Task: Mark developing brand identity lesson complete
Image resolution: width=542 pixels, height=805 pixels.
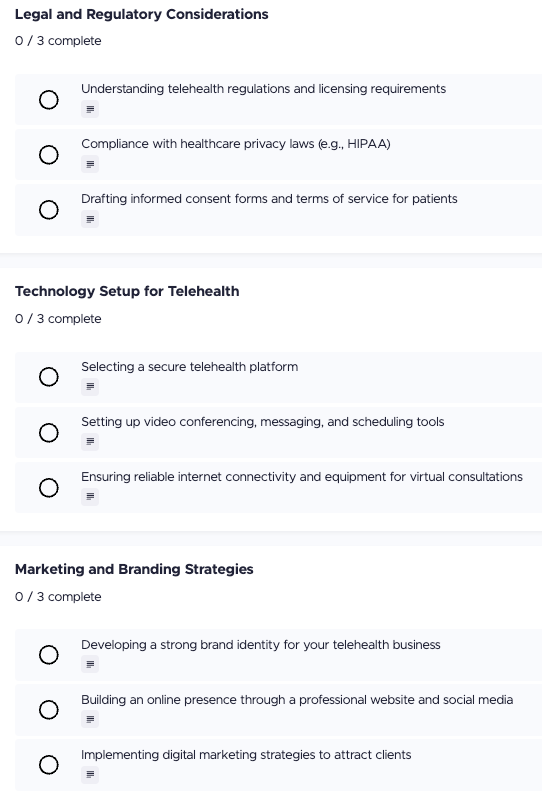Action: (49, 655)
